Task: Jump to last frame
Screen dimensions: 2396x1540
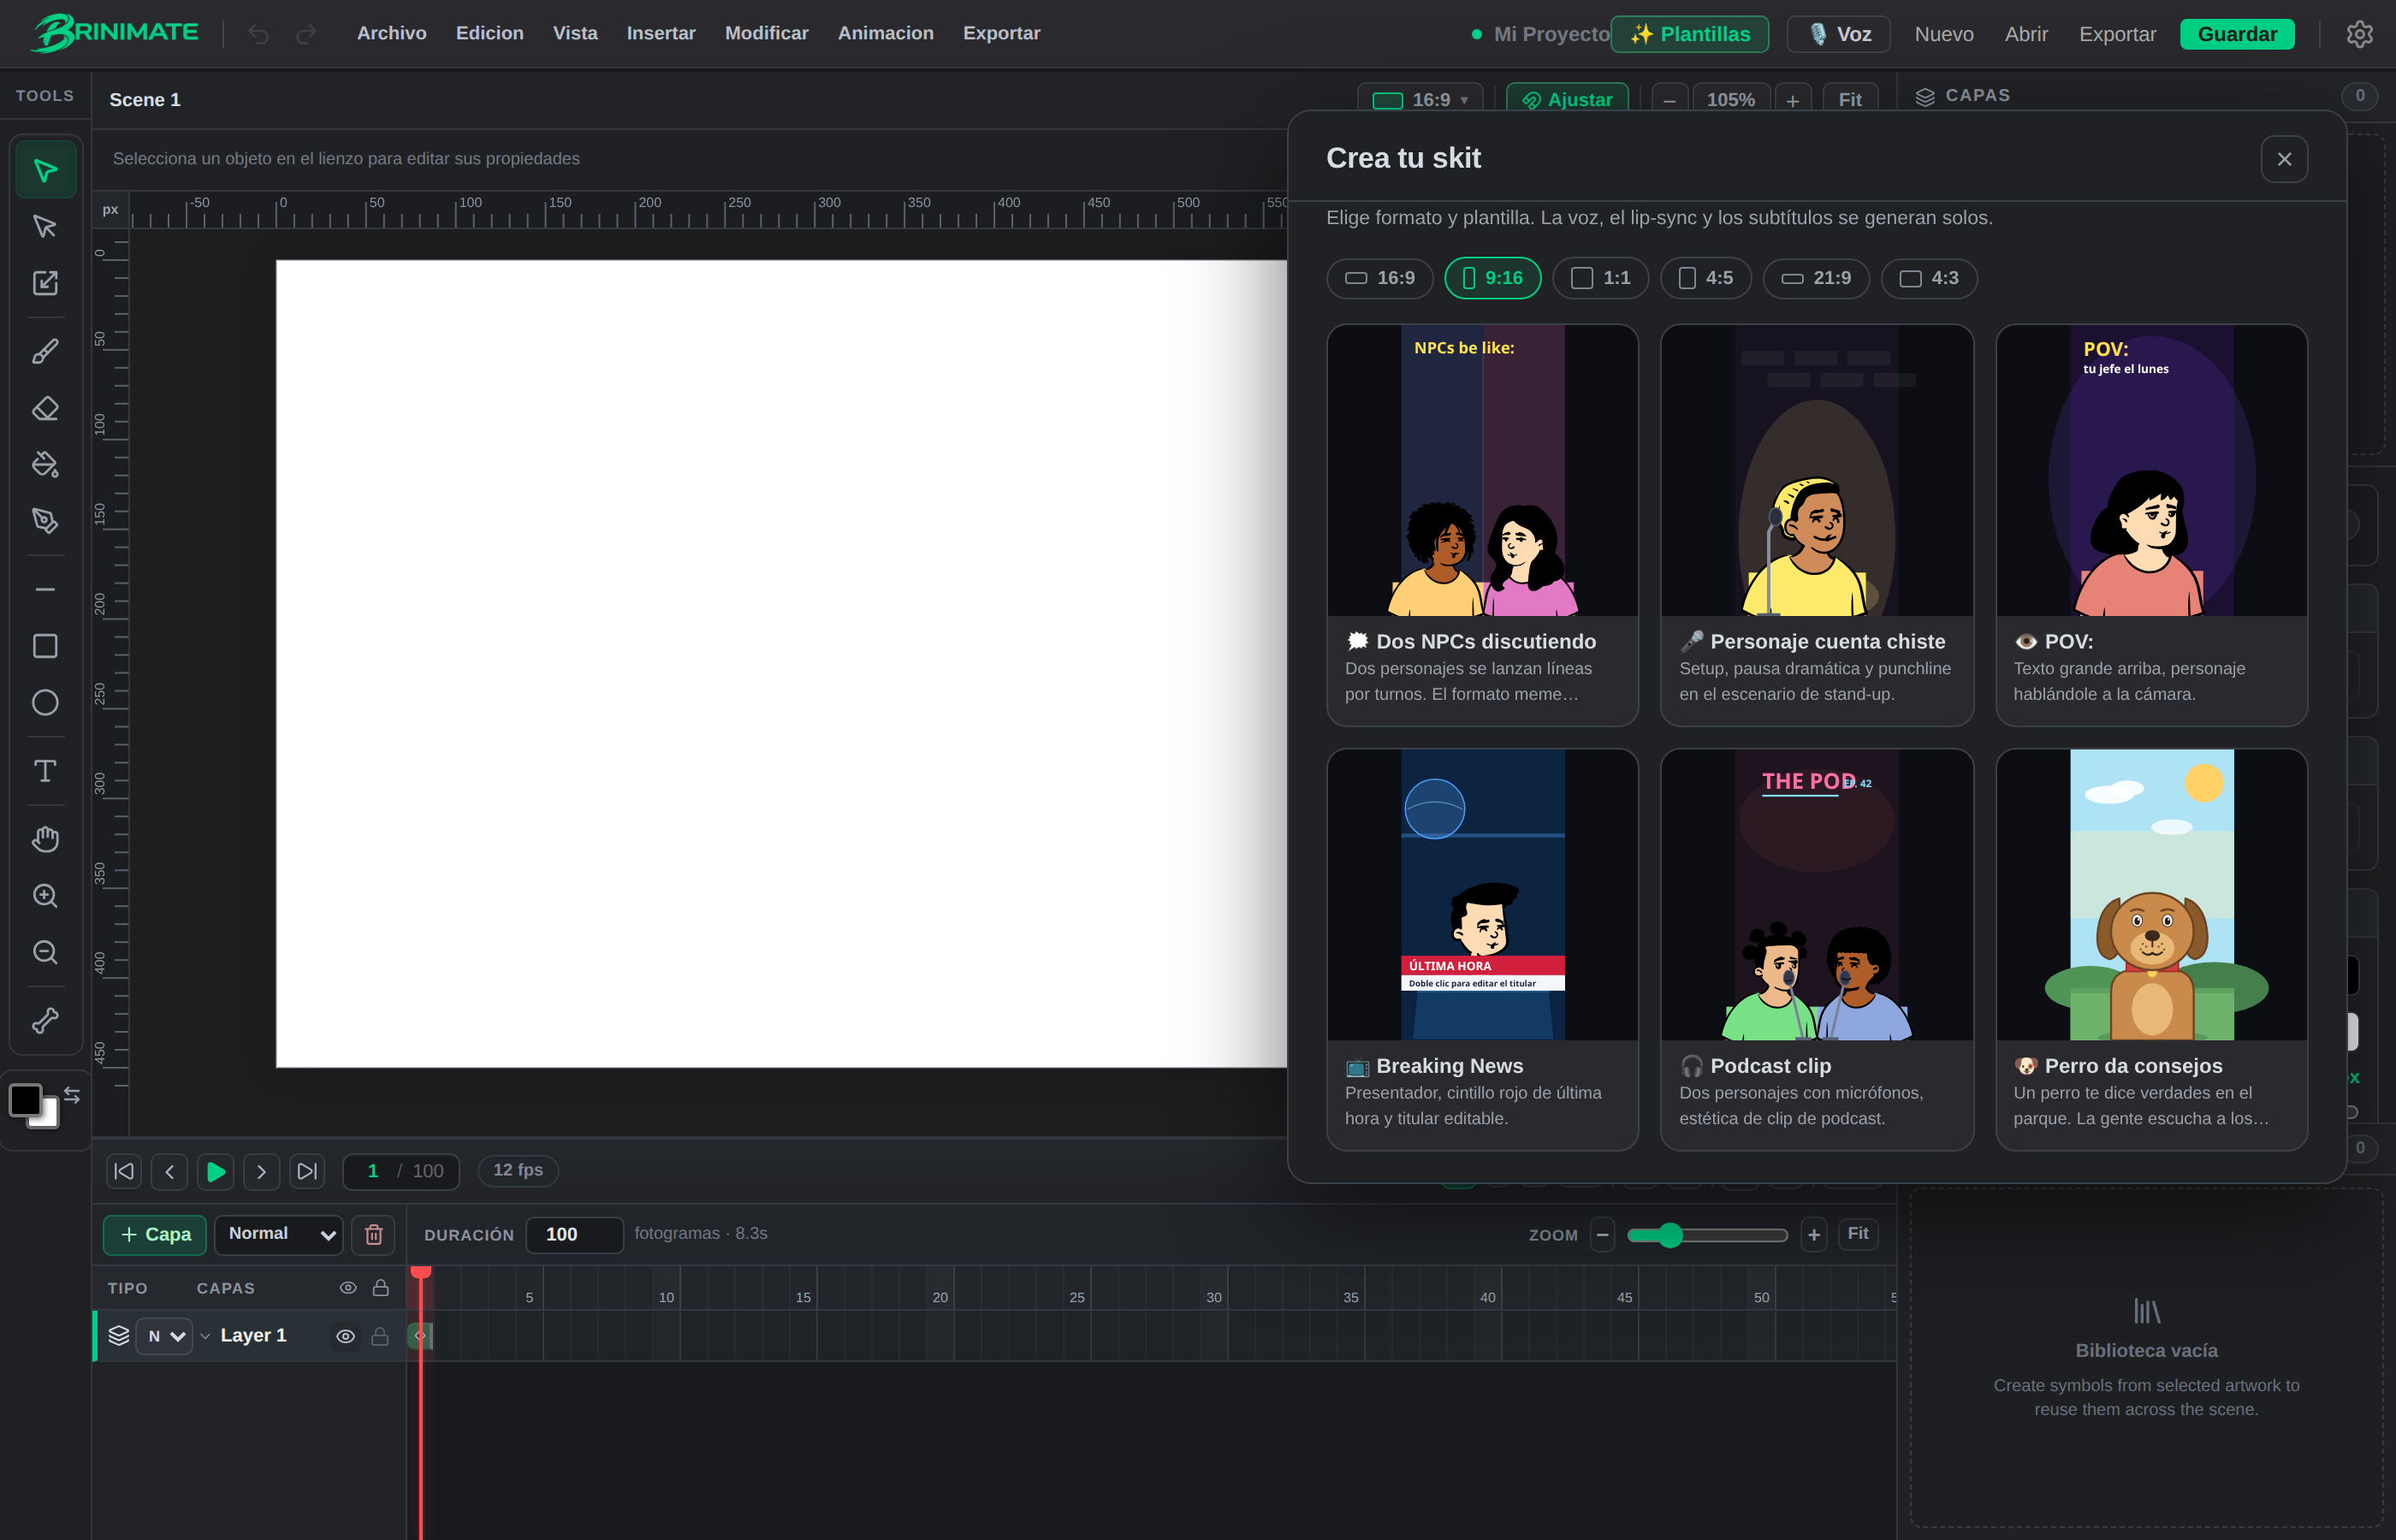Action: click(307, 1171)
